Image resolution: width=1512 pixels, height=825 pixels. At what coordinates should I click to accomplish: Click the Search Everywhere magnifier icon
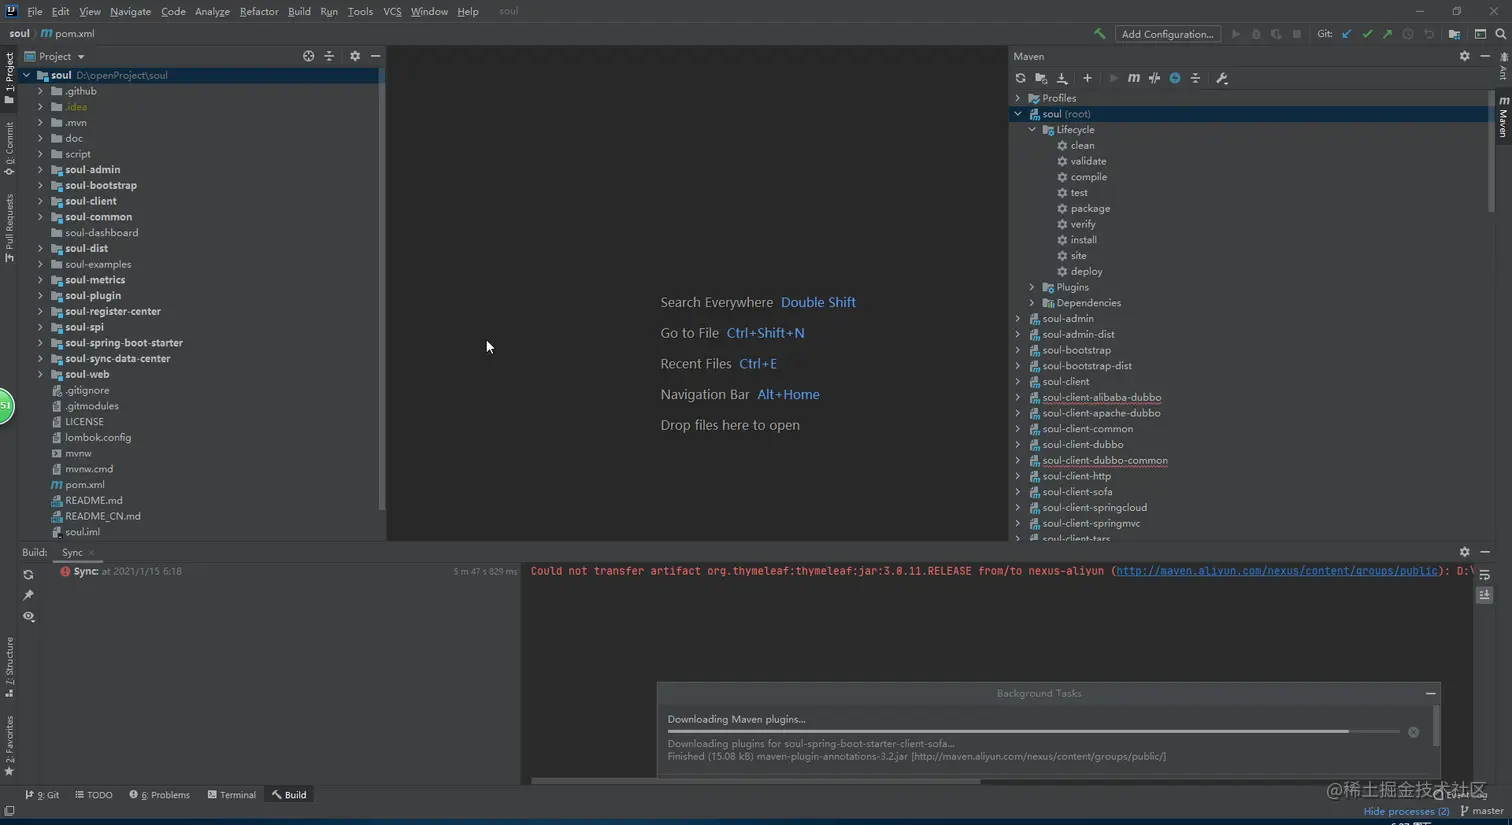[x=1500, y=34]
